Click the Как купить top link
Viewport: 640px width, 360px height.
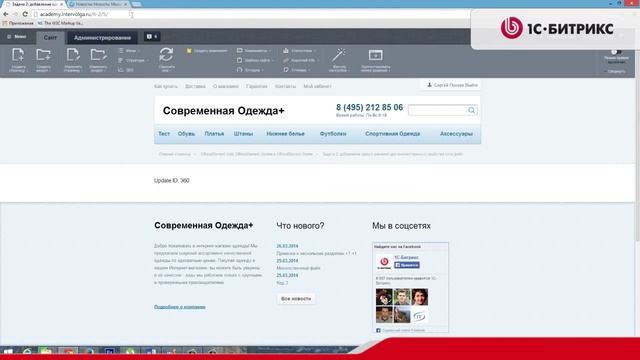[x=166, y=87]
